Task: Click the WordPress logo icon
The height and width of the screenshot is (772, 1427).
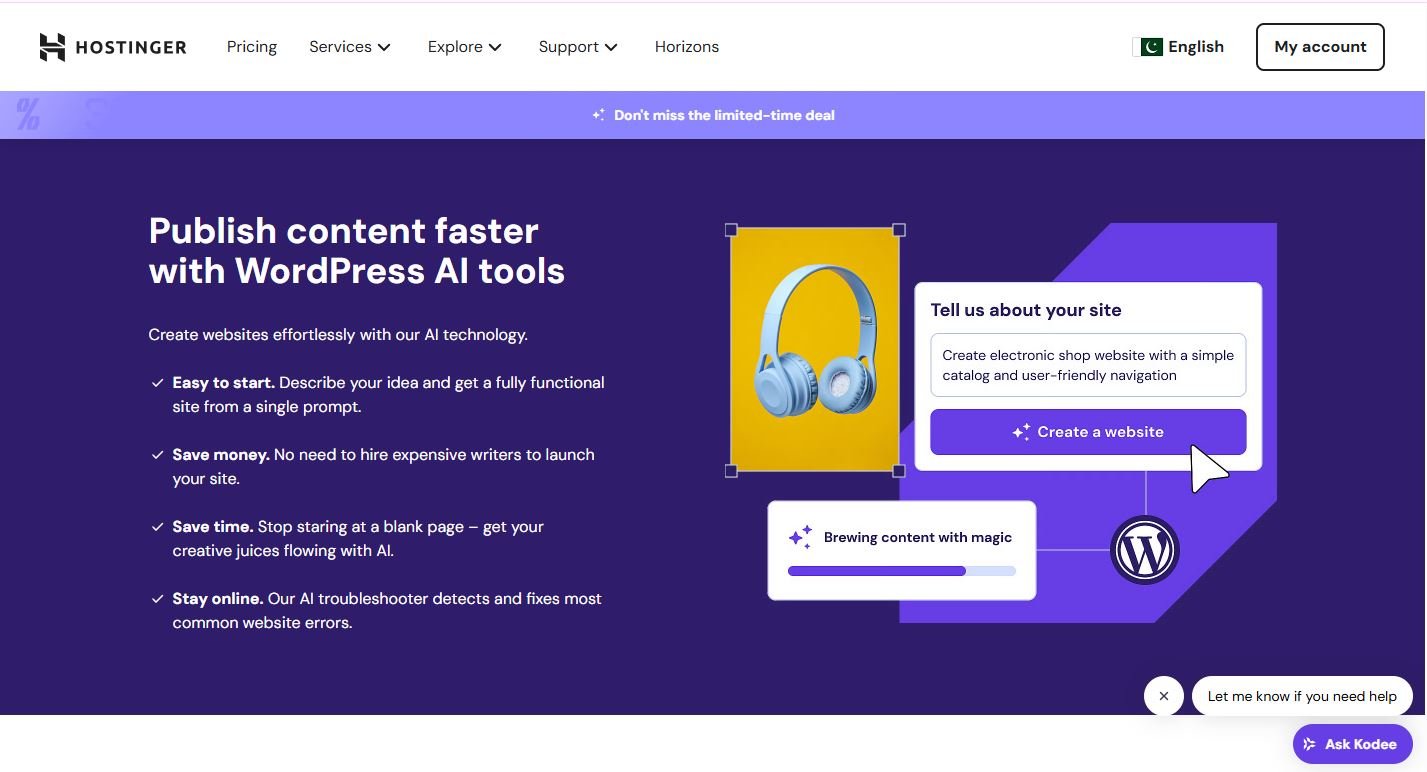Action: [x=1145, y=550]
